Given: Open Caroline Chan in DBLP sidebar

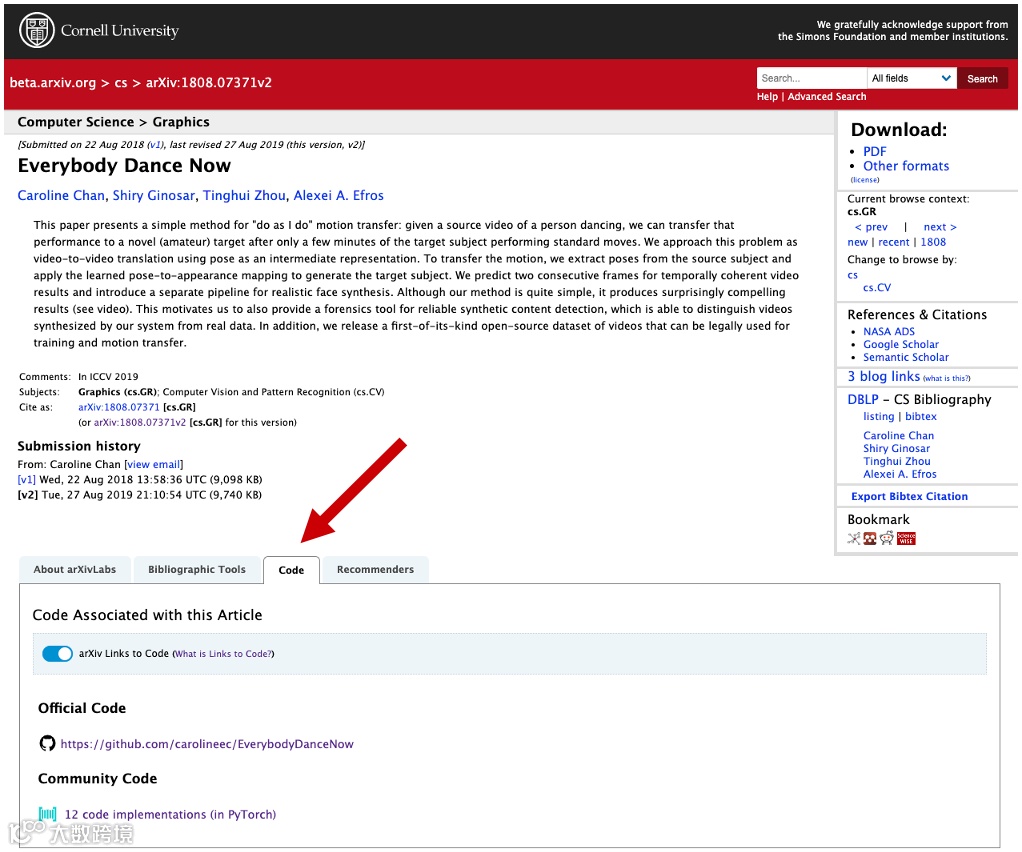Looking at the screenshot, I should pyautogui.click(x=899, y=435).
